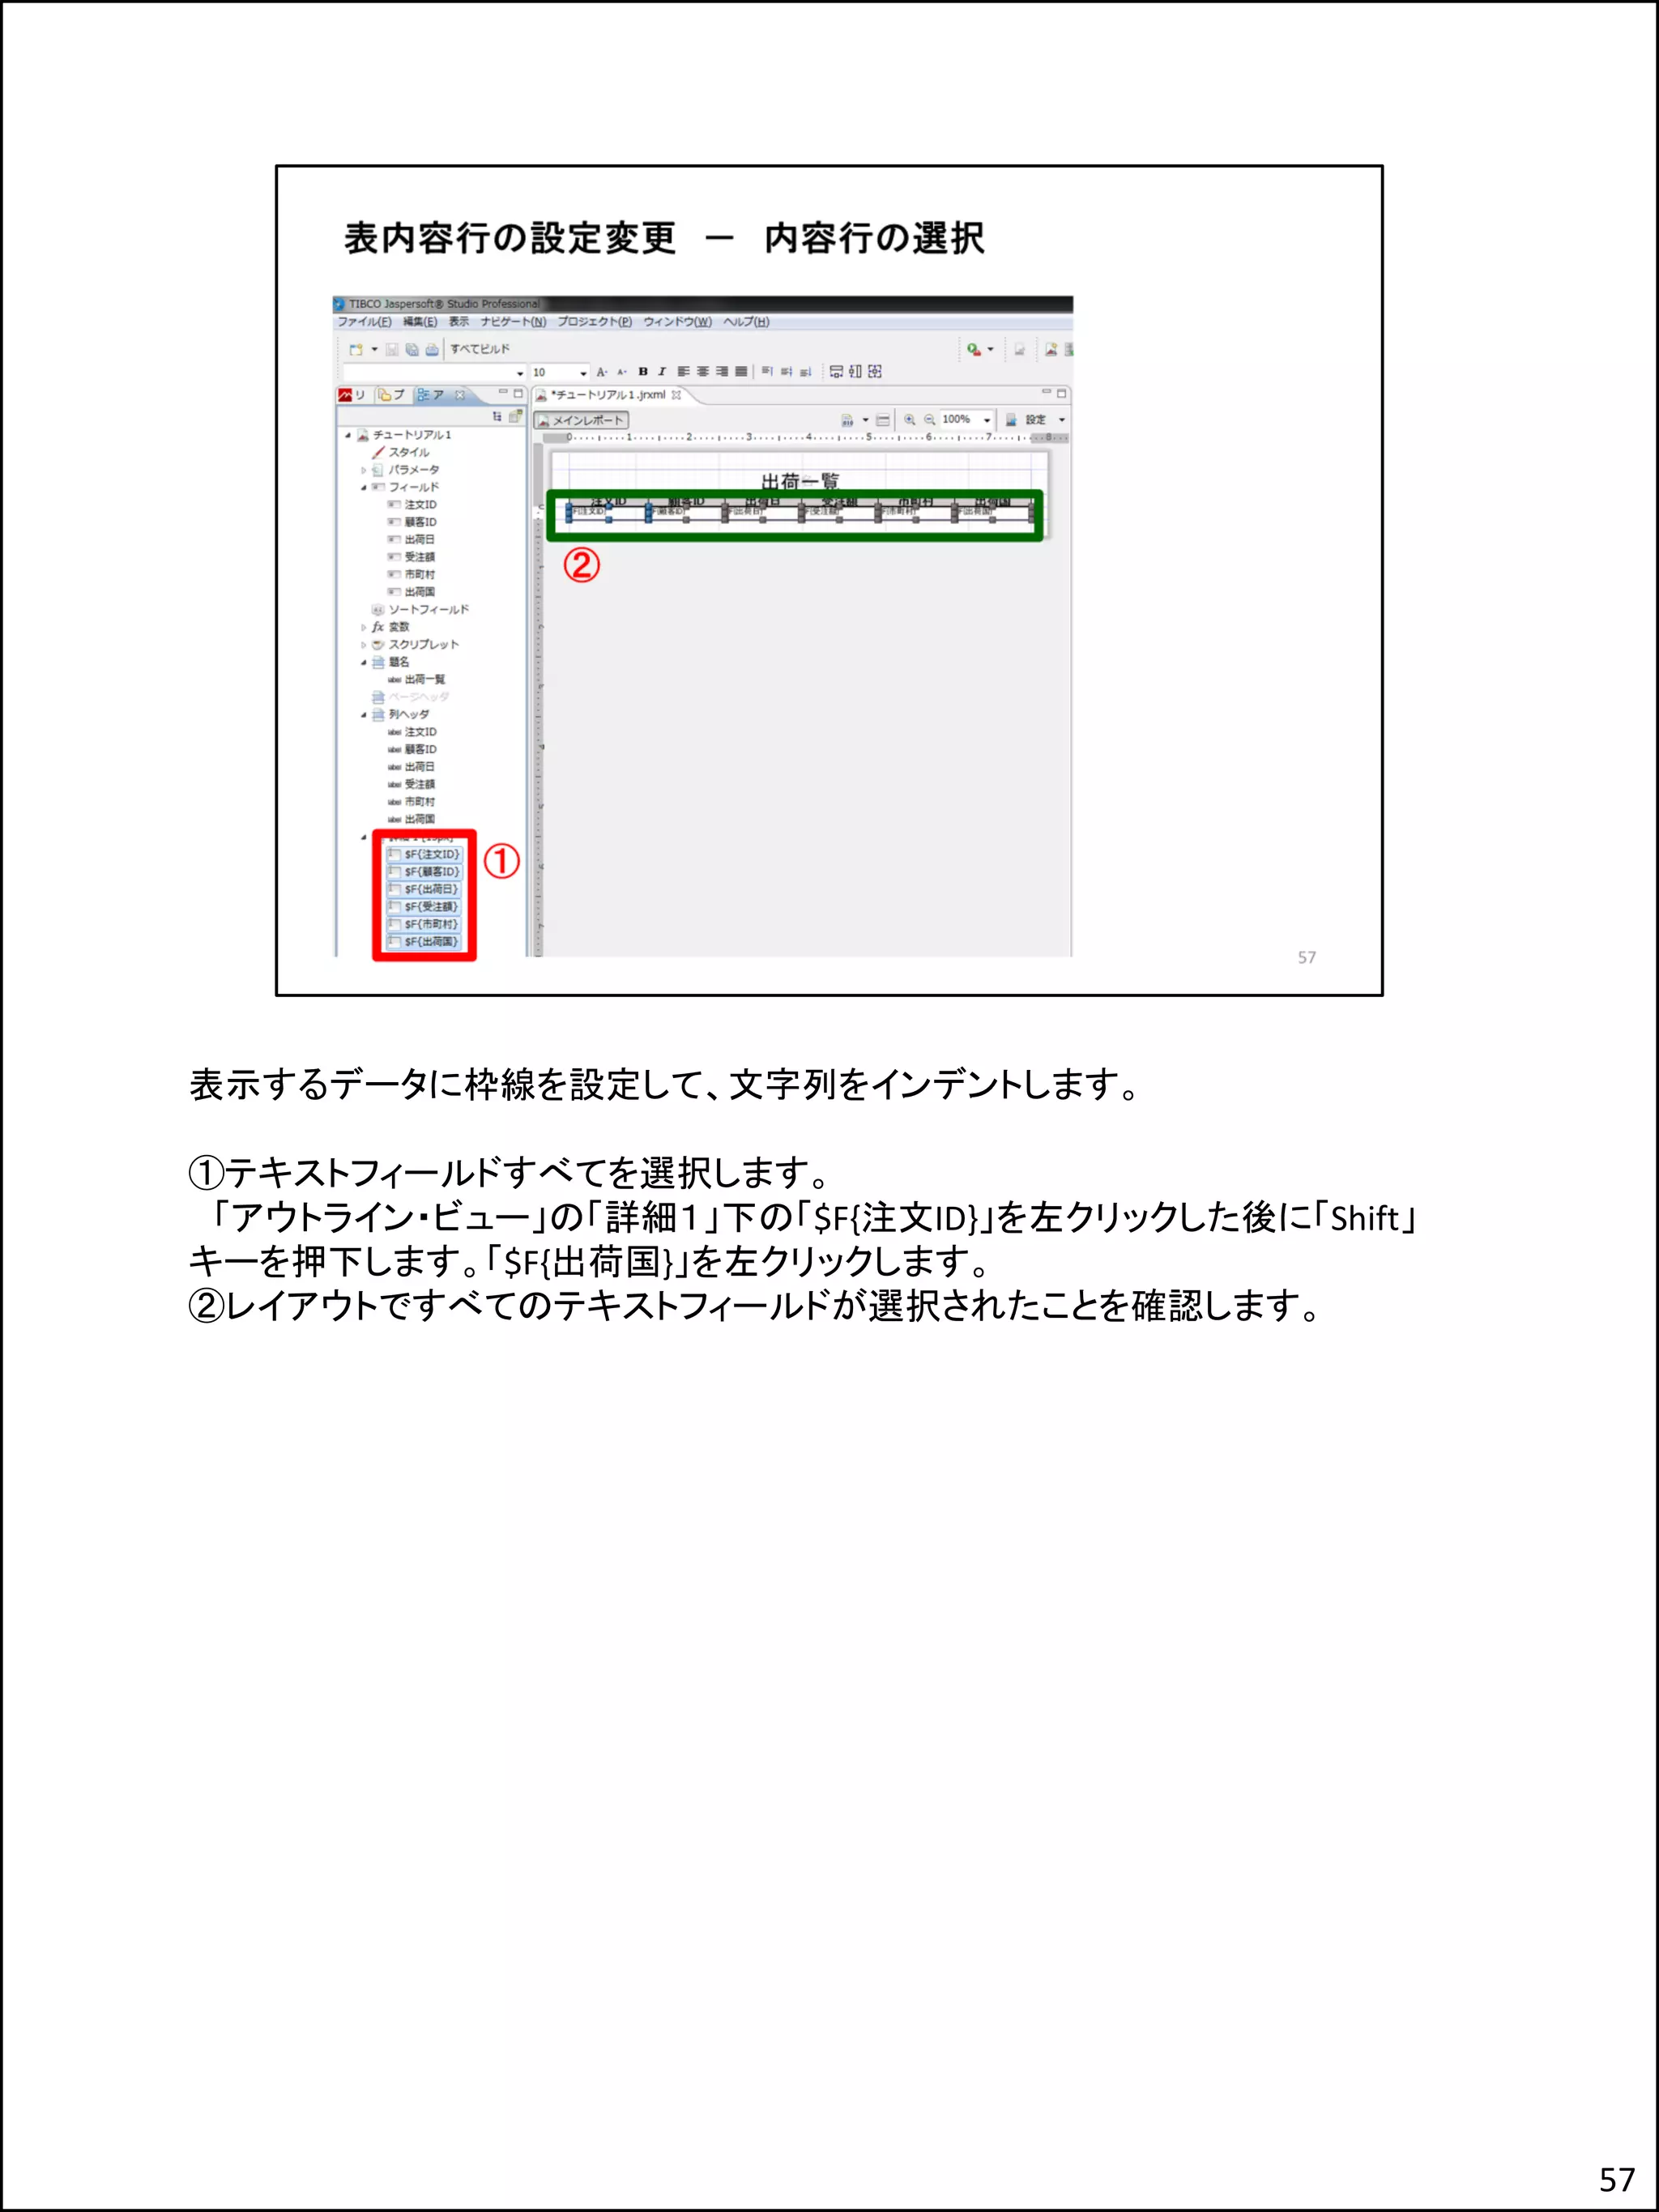Toggle Italic formatting
The image size is (1659, 2212).
661,372
